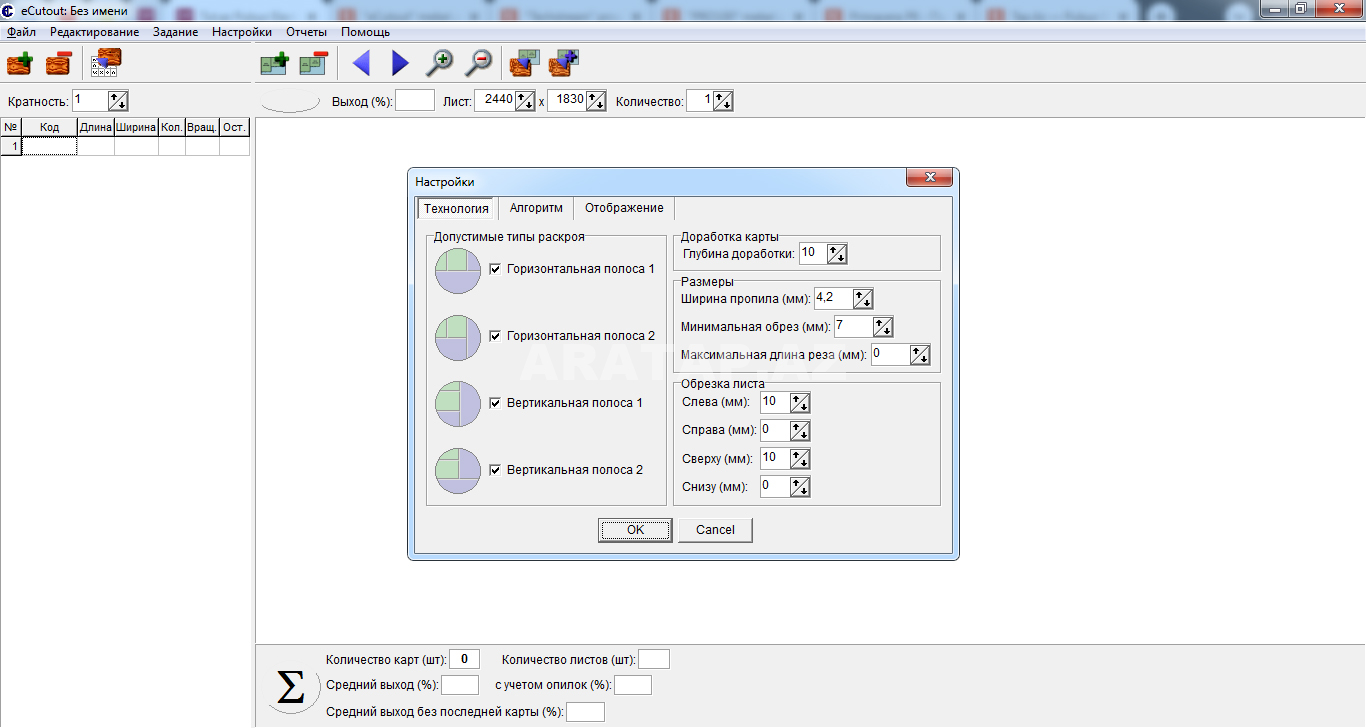
Task: Click the sheet width 1830 spinner
Action: tap(596, 101)
